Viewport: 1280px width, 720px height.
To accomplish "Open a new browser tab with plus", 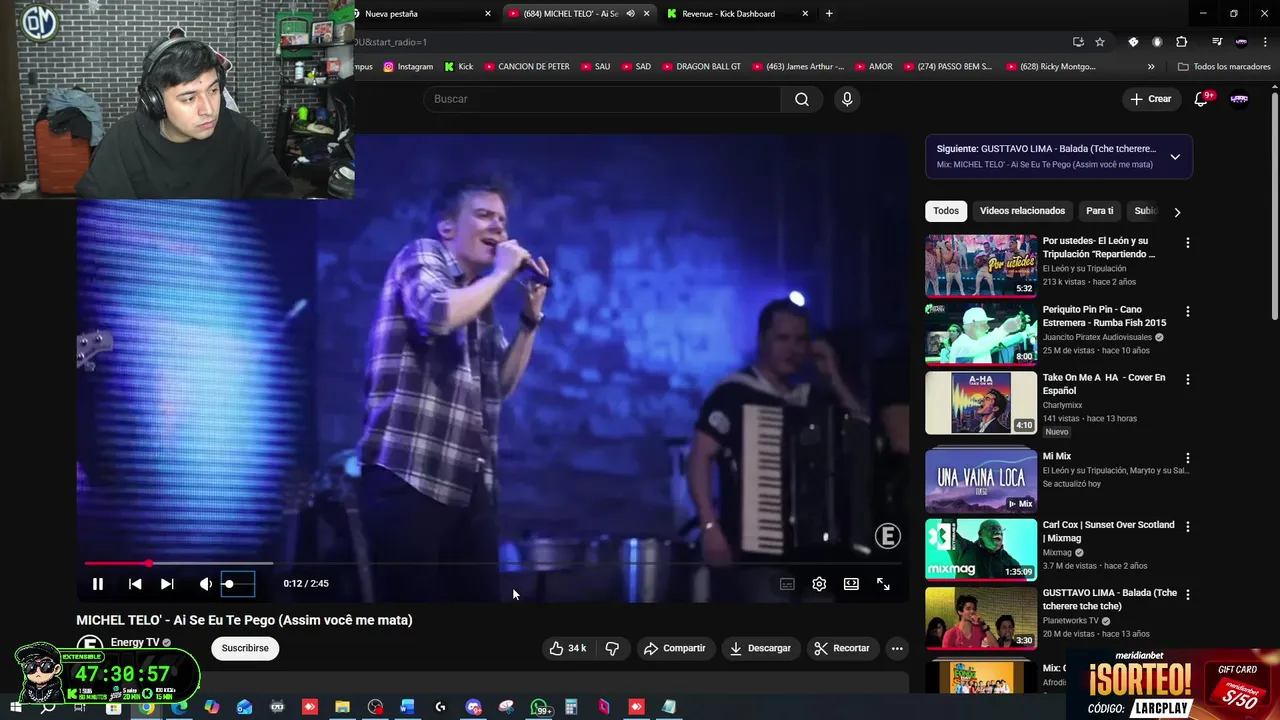I will (x=829, y=14).
